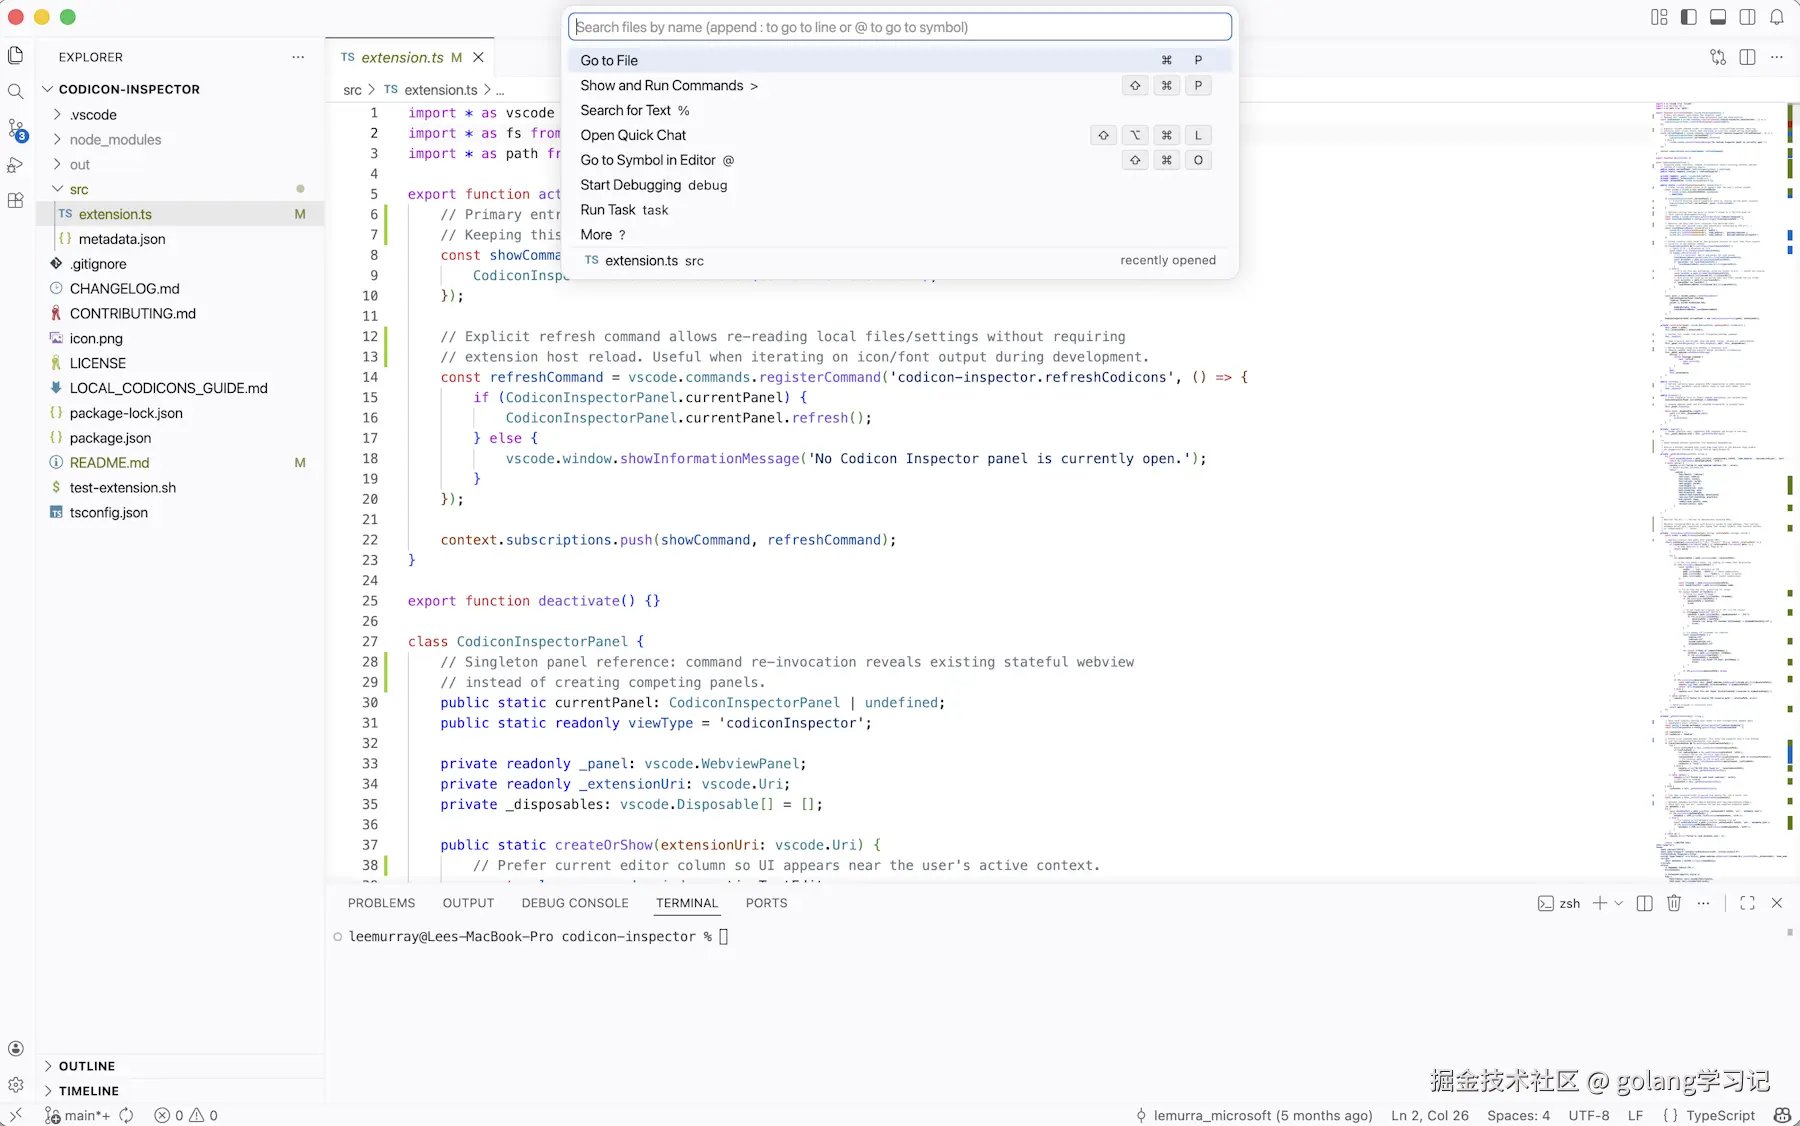1800x1126 pixels.
Task: Open Explorer Views and More Actions
Action: pyautogui.click(x=298, y=57)
